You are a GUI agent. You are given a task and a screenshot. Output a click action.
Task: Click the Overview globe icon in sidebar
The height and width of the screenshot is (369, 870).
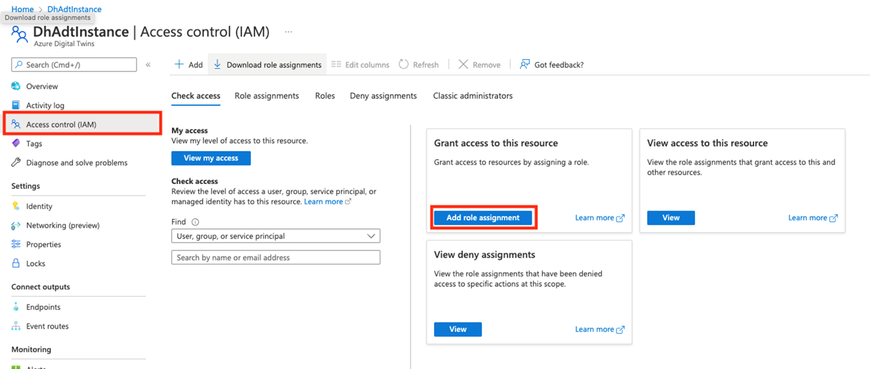pos(16,86)
